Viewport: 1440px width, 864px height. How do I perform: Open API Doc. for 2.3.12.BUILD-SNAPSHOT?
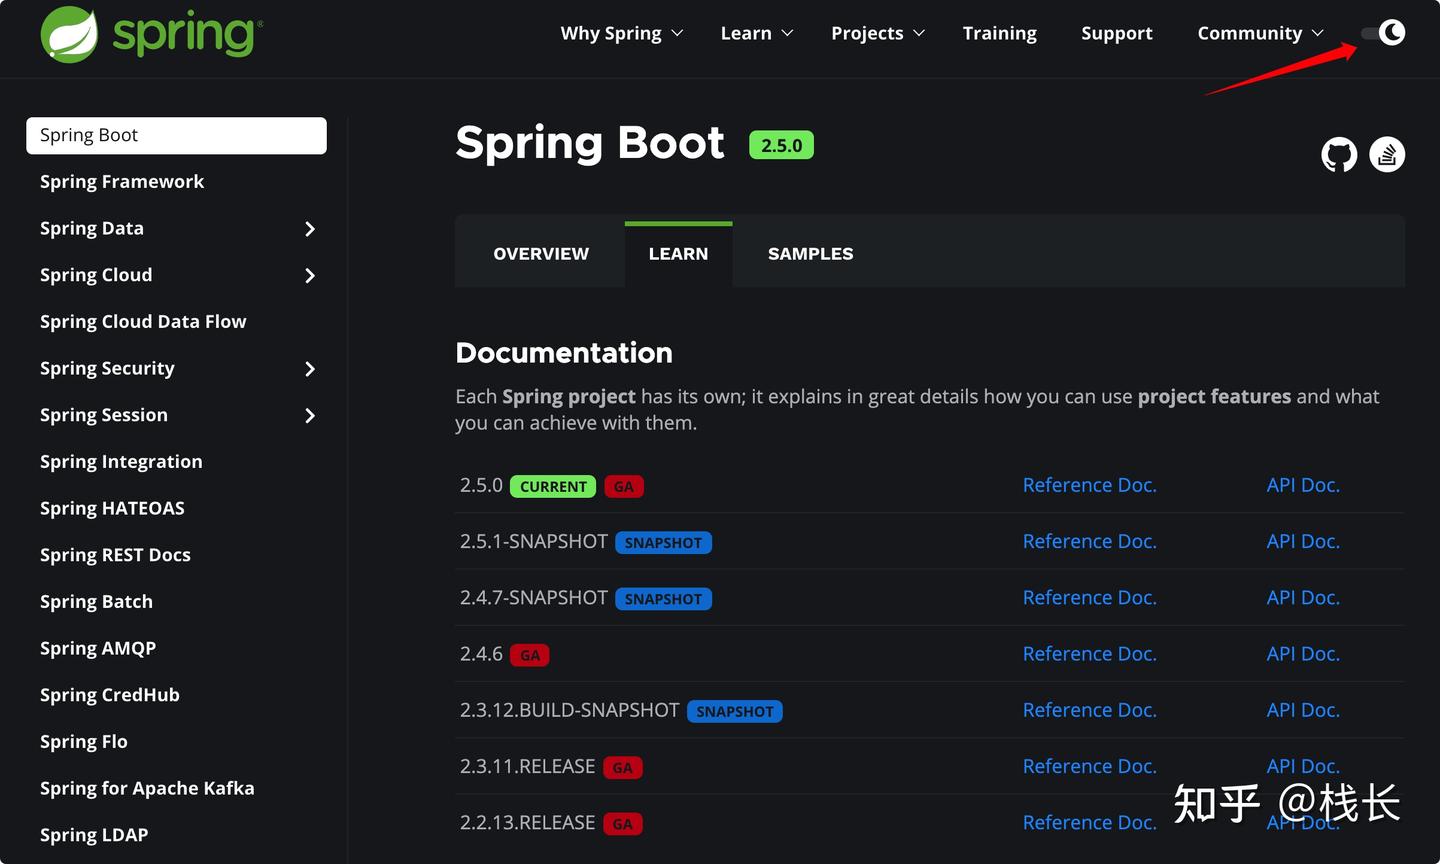(x=1303, y=710)
